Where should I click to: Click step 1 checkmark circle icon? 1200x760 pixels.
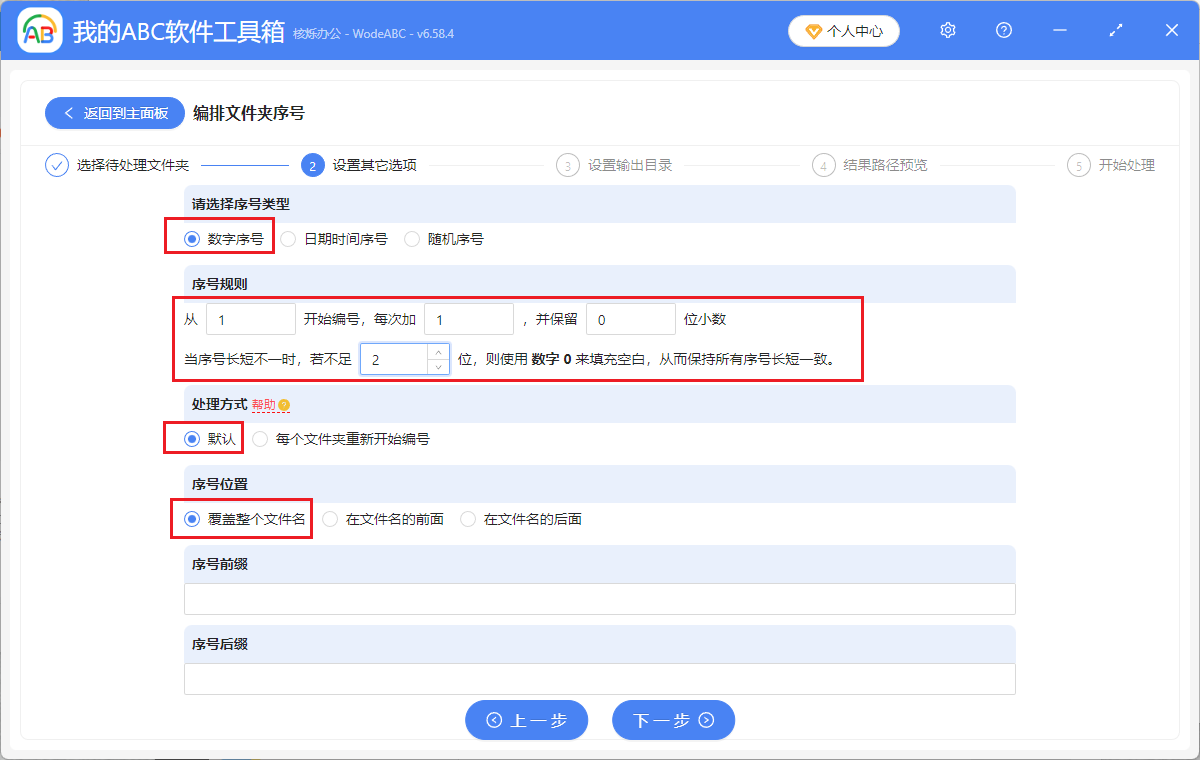click(x=57, y=165)
